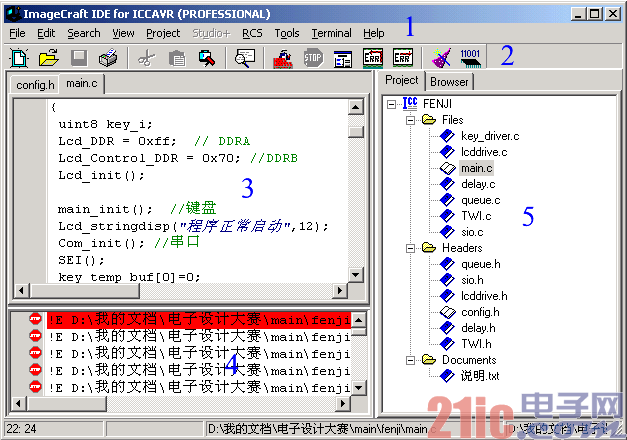This screenshot has height=440, width=627.
Task: Open the Project menu
Action: (x=163, y=33)
